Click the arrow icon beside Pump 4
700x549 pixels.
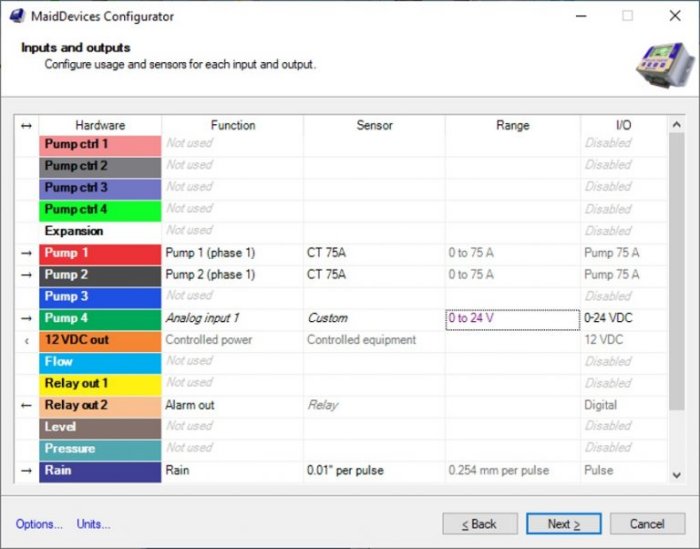coord(27,318)
